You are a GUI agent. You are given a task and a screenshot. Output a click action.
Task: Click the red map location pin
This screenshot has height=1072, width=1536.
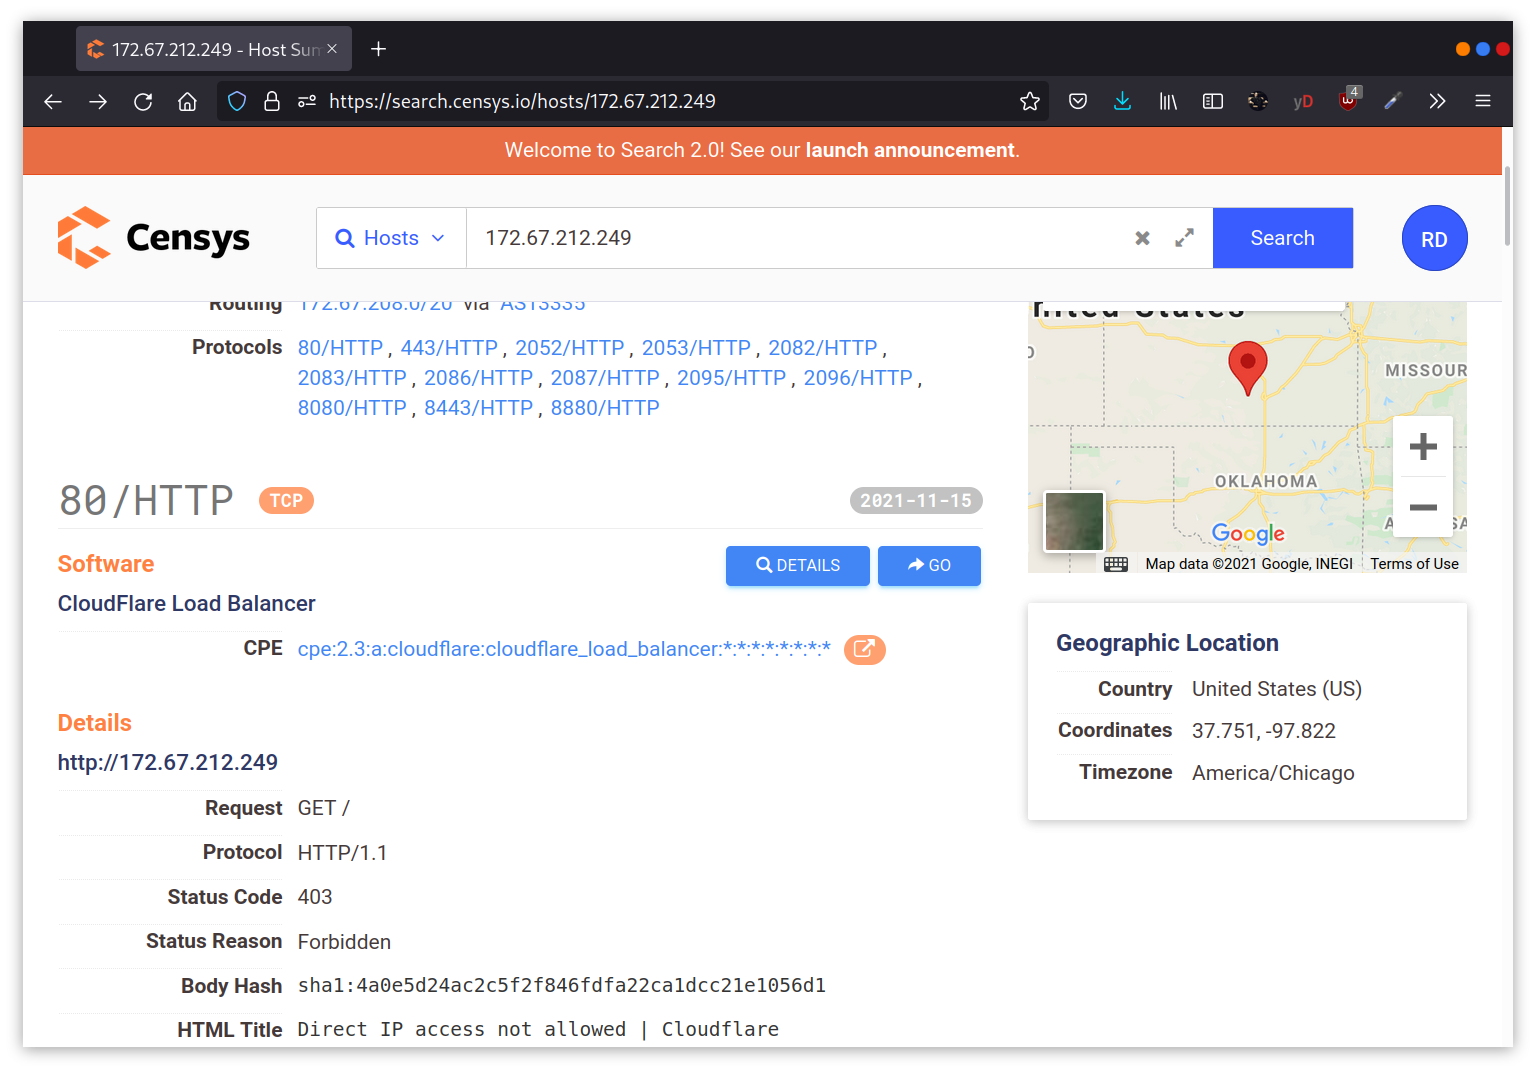tap(1247, 367)
